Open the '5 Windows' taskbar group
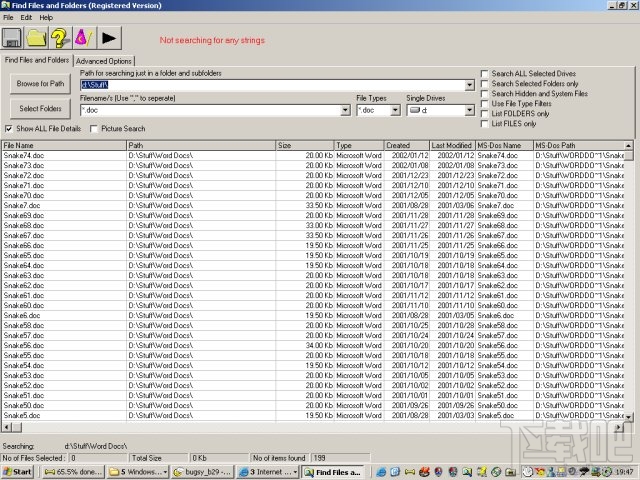The image size is (640, 480). pos(138,472)
